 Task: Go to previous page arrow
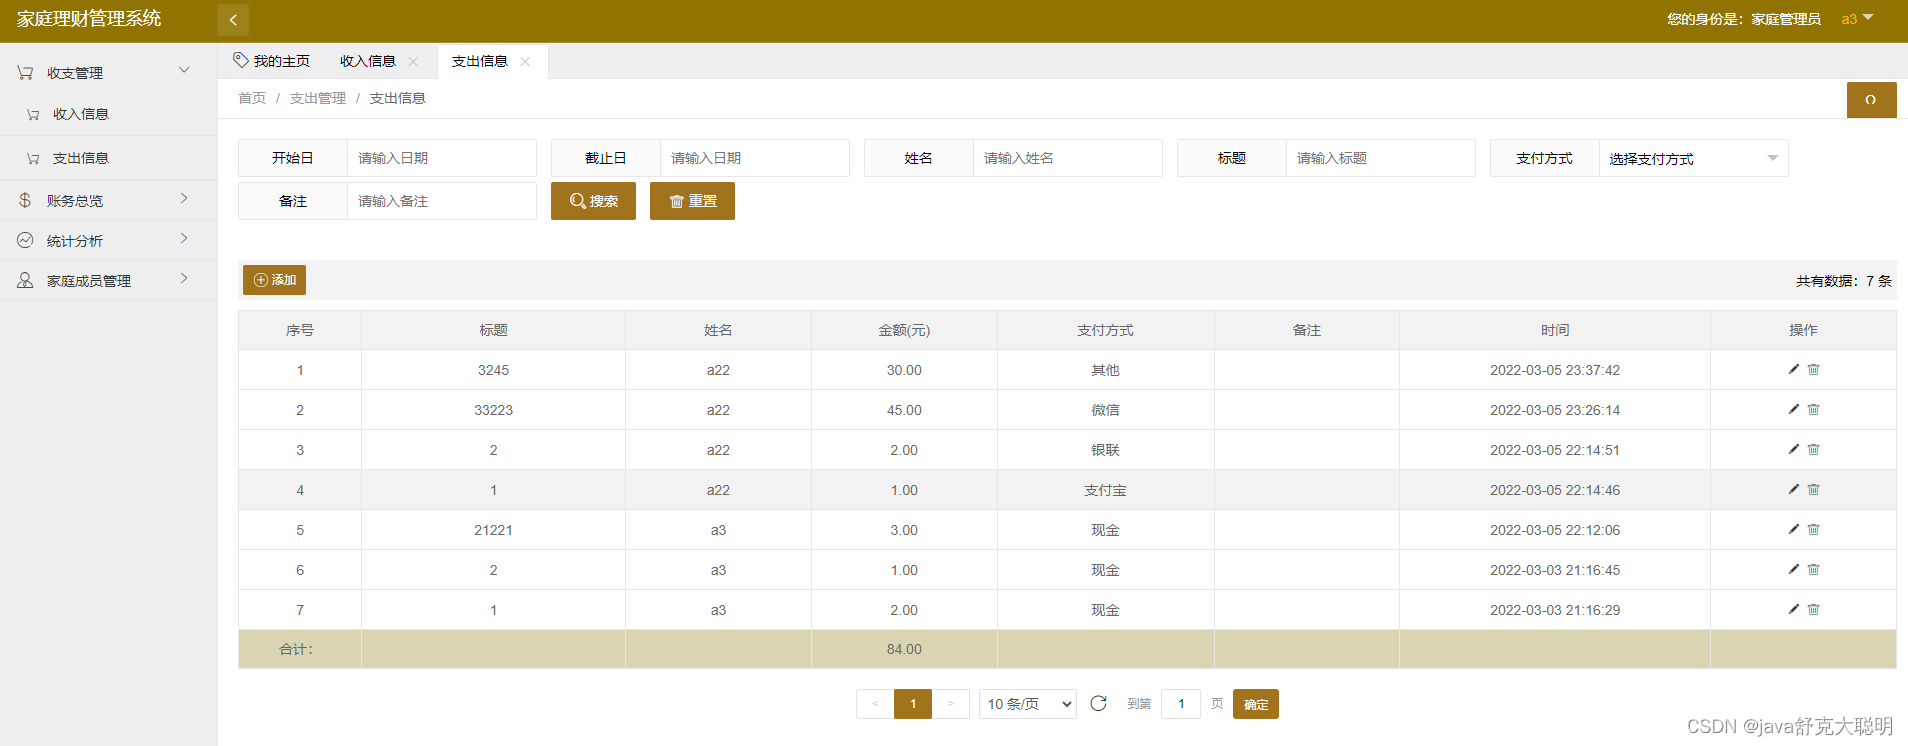click(x=875, y=704)
